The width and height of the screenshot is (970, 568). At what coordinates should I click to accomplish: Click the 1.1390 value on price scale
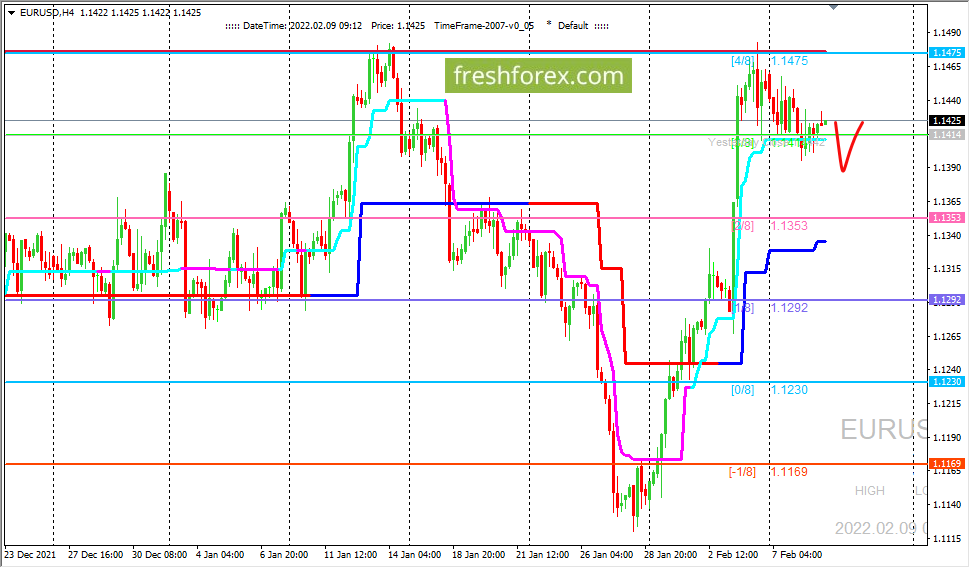click(x=946, y=168)
